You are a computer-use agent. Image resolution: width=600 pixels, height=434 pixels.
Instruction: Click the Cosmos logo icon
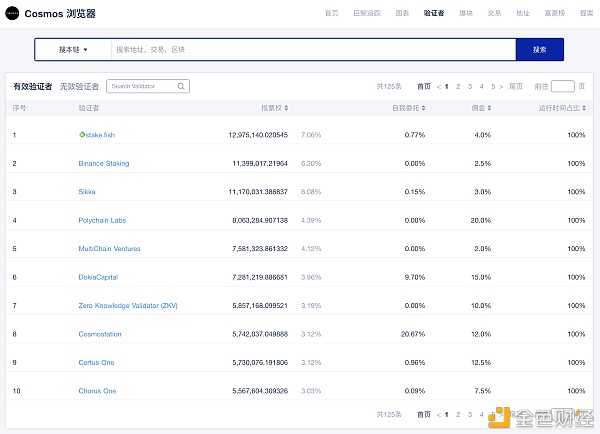(12, 13)
